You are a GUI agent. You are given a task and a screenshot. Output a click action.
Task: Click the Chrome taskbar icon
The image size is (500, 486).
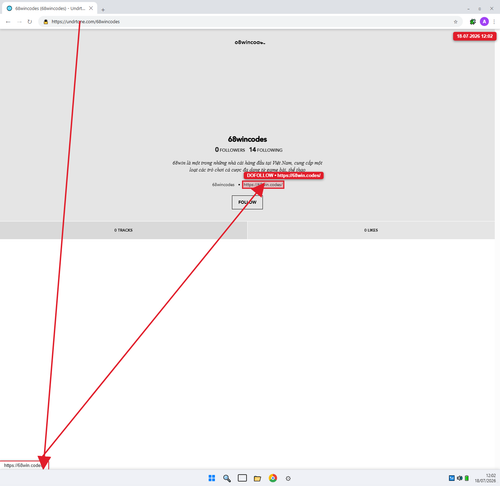pyautogui.click(x=273, y=478)
